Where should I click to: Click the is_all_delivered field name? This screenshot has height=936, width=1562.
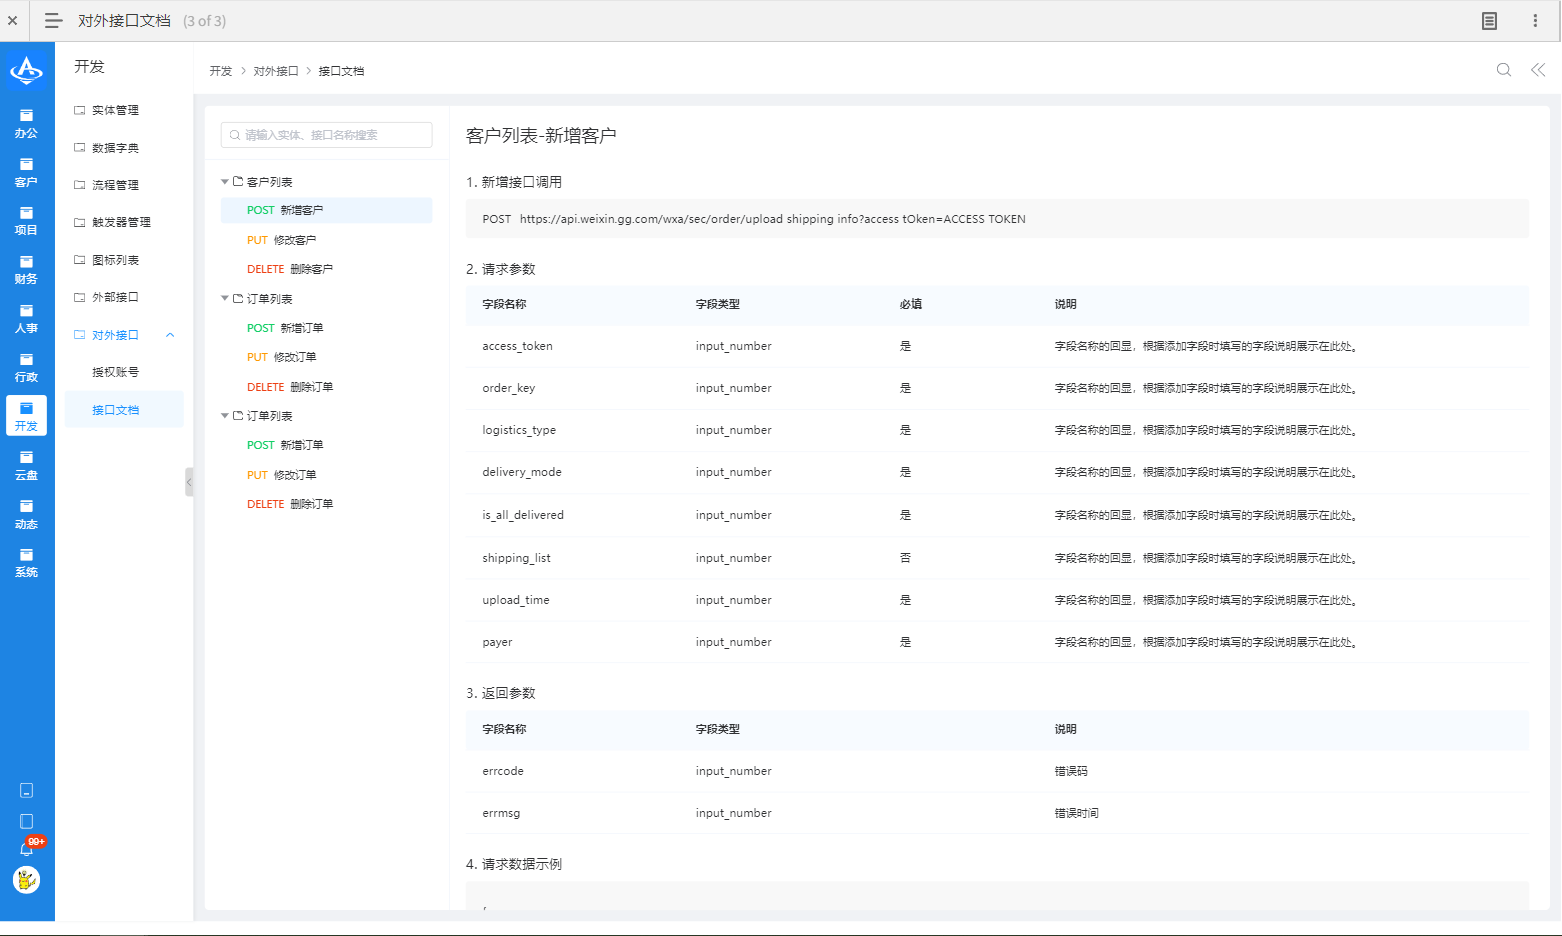[523, 515]
